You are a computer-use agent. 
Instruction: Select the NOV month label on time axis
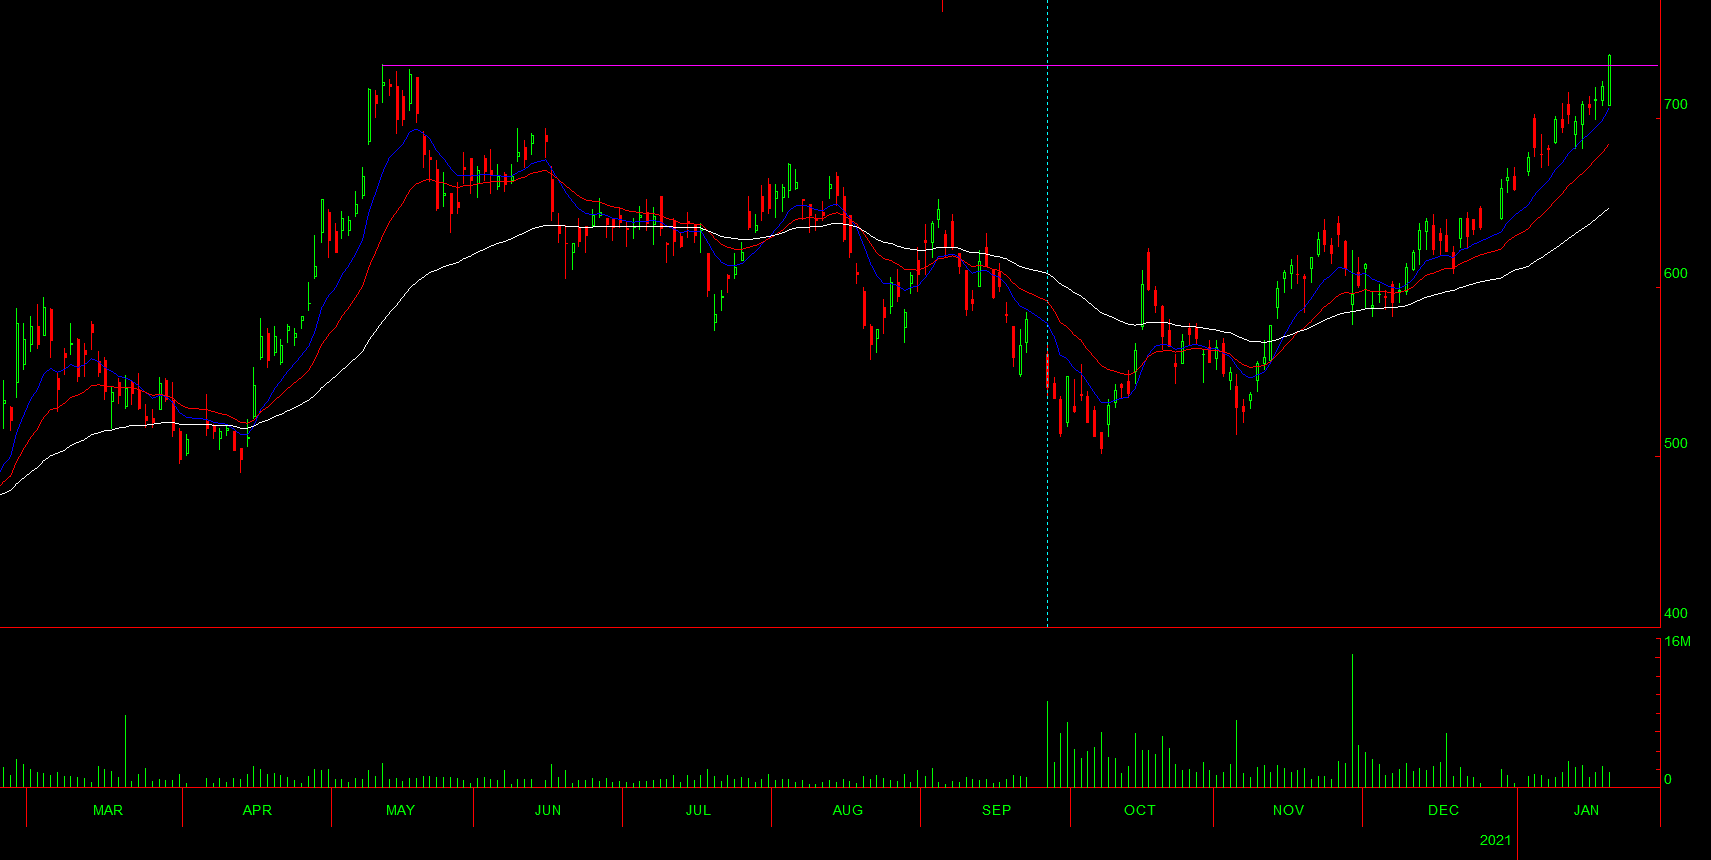coord(1288,810)
